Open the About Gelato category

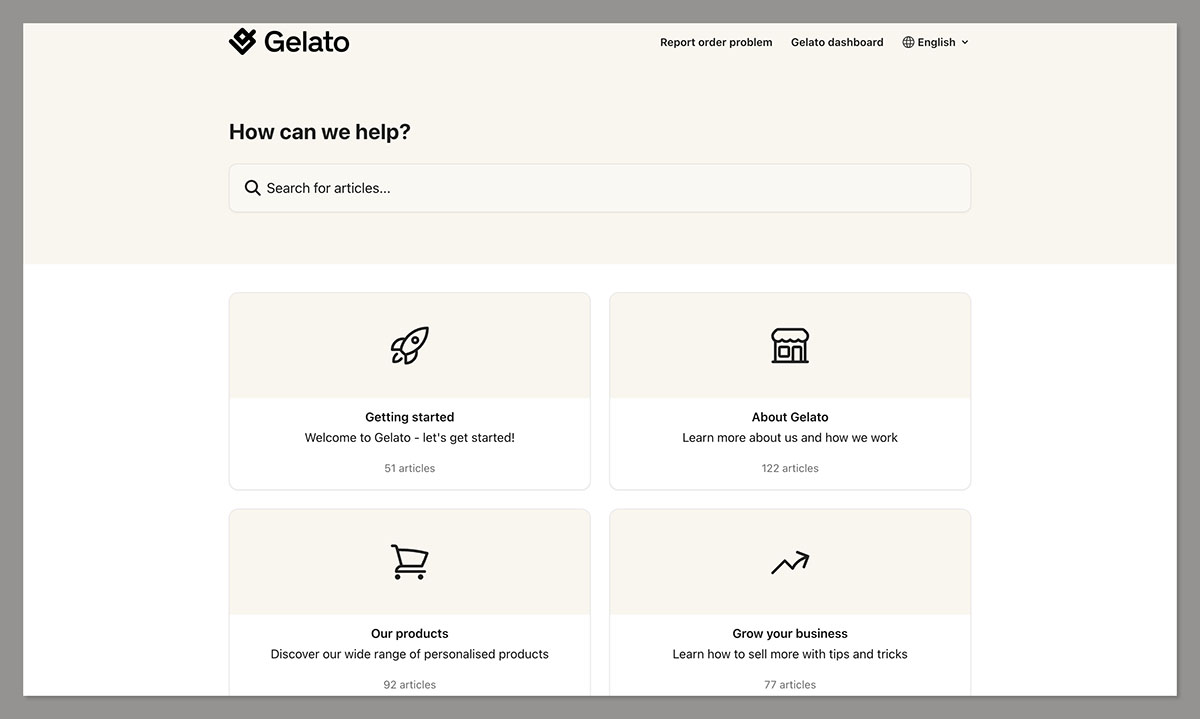[790, 391]
